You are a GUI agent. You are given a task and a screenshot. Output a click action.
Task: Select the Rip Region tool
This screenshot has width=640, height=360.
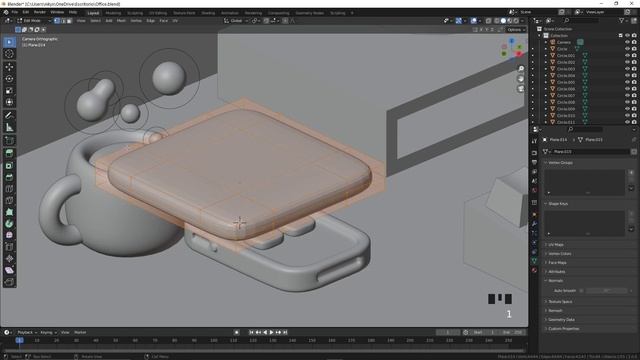(x=9, y=282)
